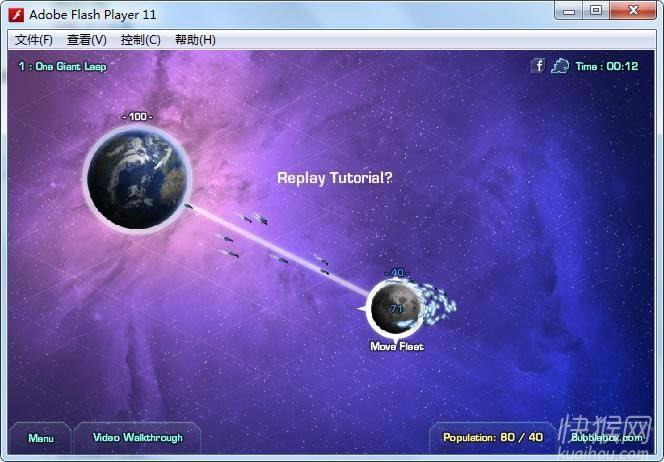This screenshot has height=462, width=664.
Task: Click the Adobe Flash Player title bar icon
Action: point(16,15)
